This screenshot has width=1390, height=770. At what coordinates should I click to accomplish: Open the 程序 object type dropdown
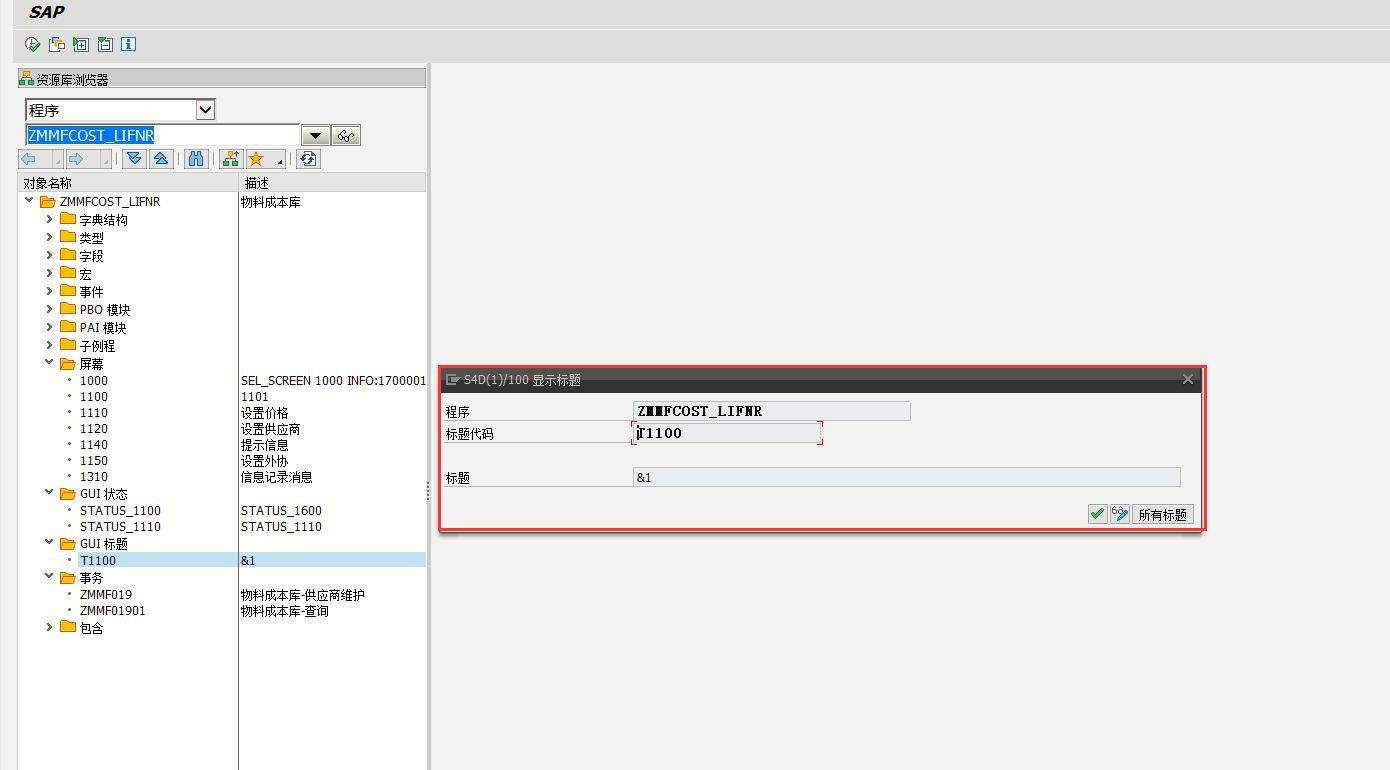(x=204, y=109)
